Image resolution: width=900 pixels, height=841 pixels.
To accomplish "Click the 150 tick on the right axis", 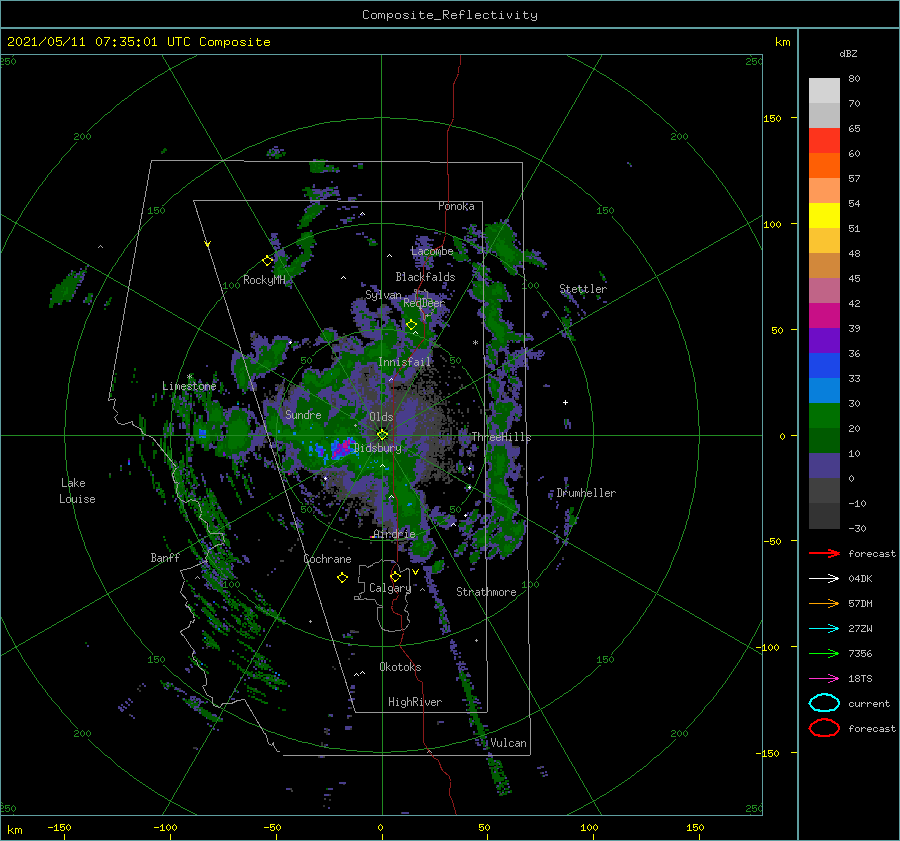I will [772, 118].
